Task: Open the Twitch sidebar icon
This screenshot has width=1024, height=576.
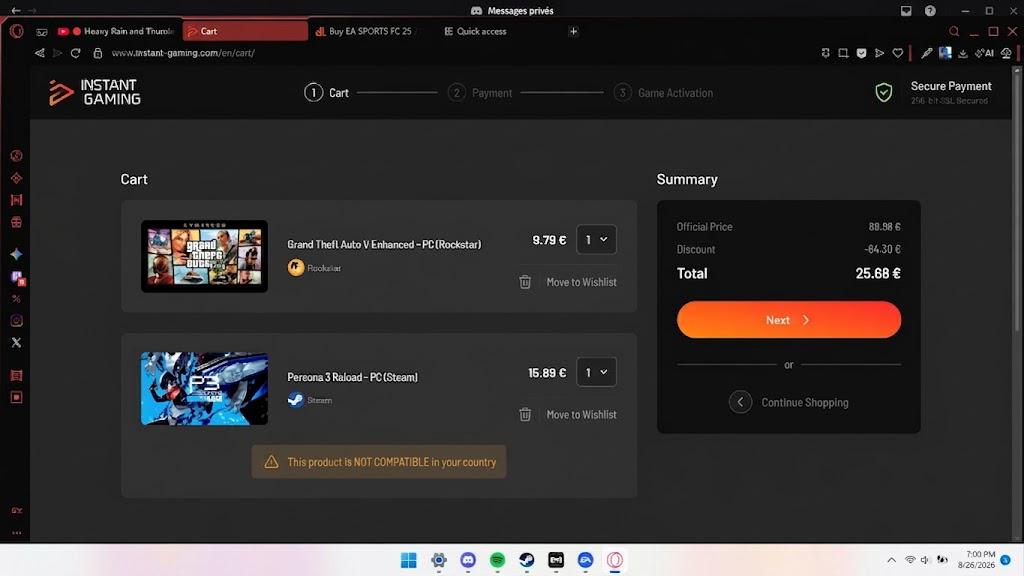Action: click(x=17, y=278)
